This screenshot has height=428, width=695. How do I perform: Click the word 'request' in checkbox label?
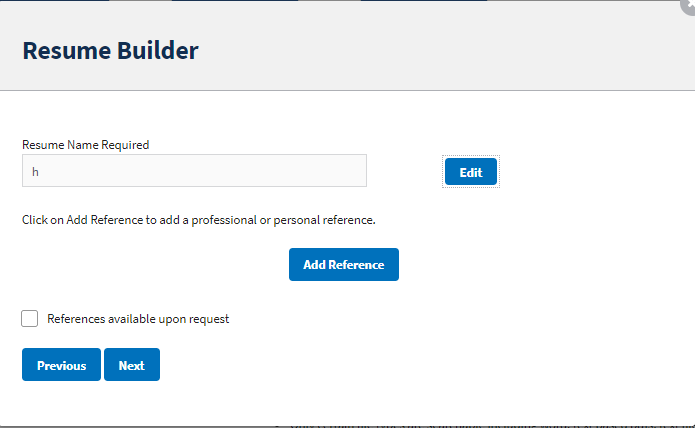[x=207, y=319]
